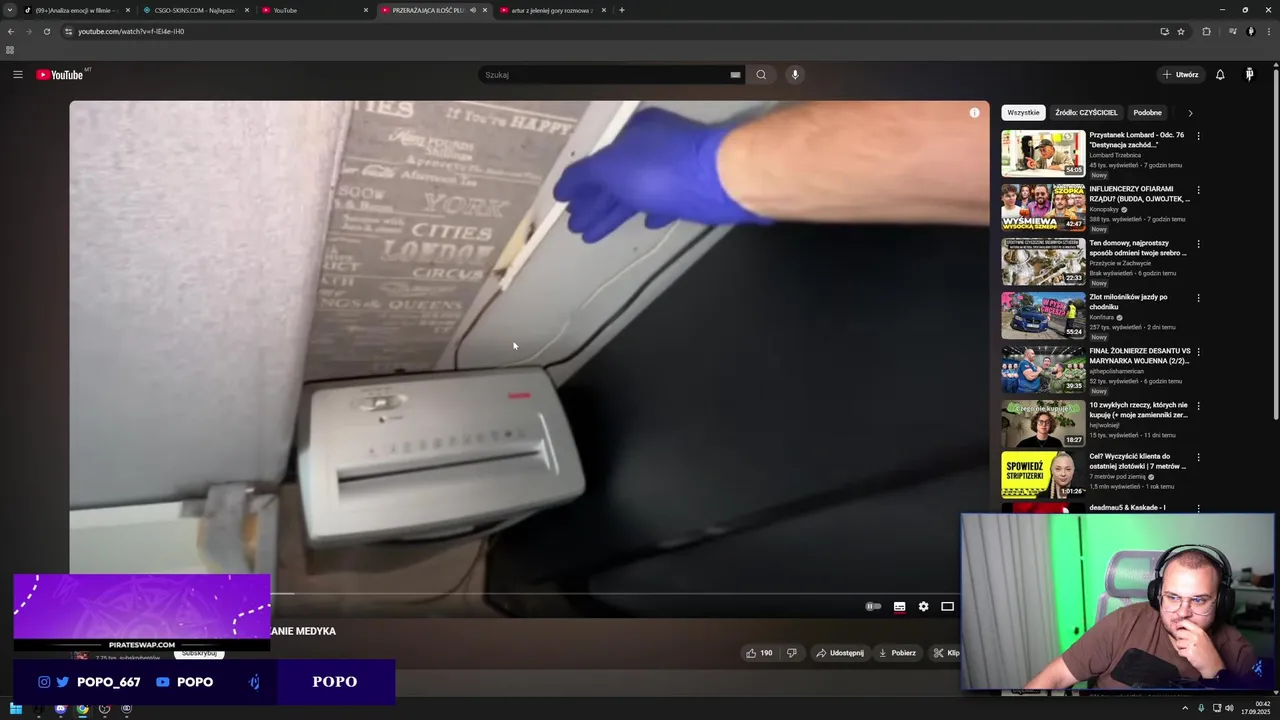The height and width of the screenshot is (720, 1280).
Task: Open a new browser tab
Action: click(621, 10)
